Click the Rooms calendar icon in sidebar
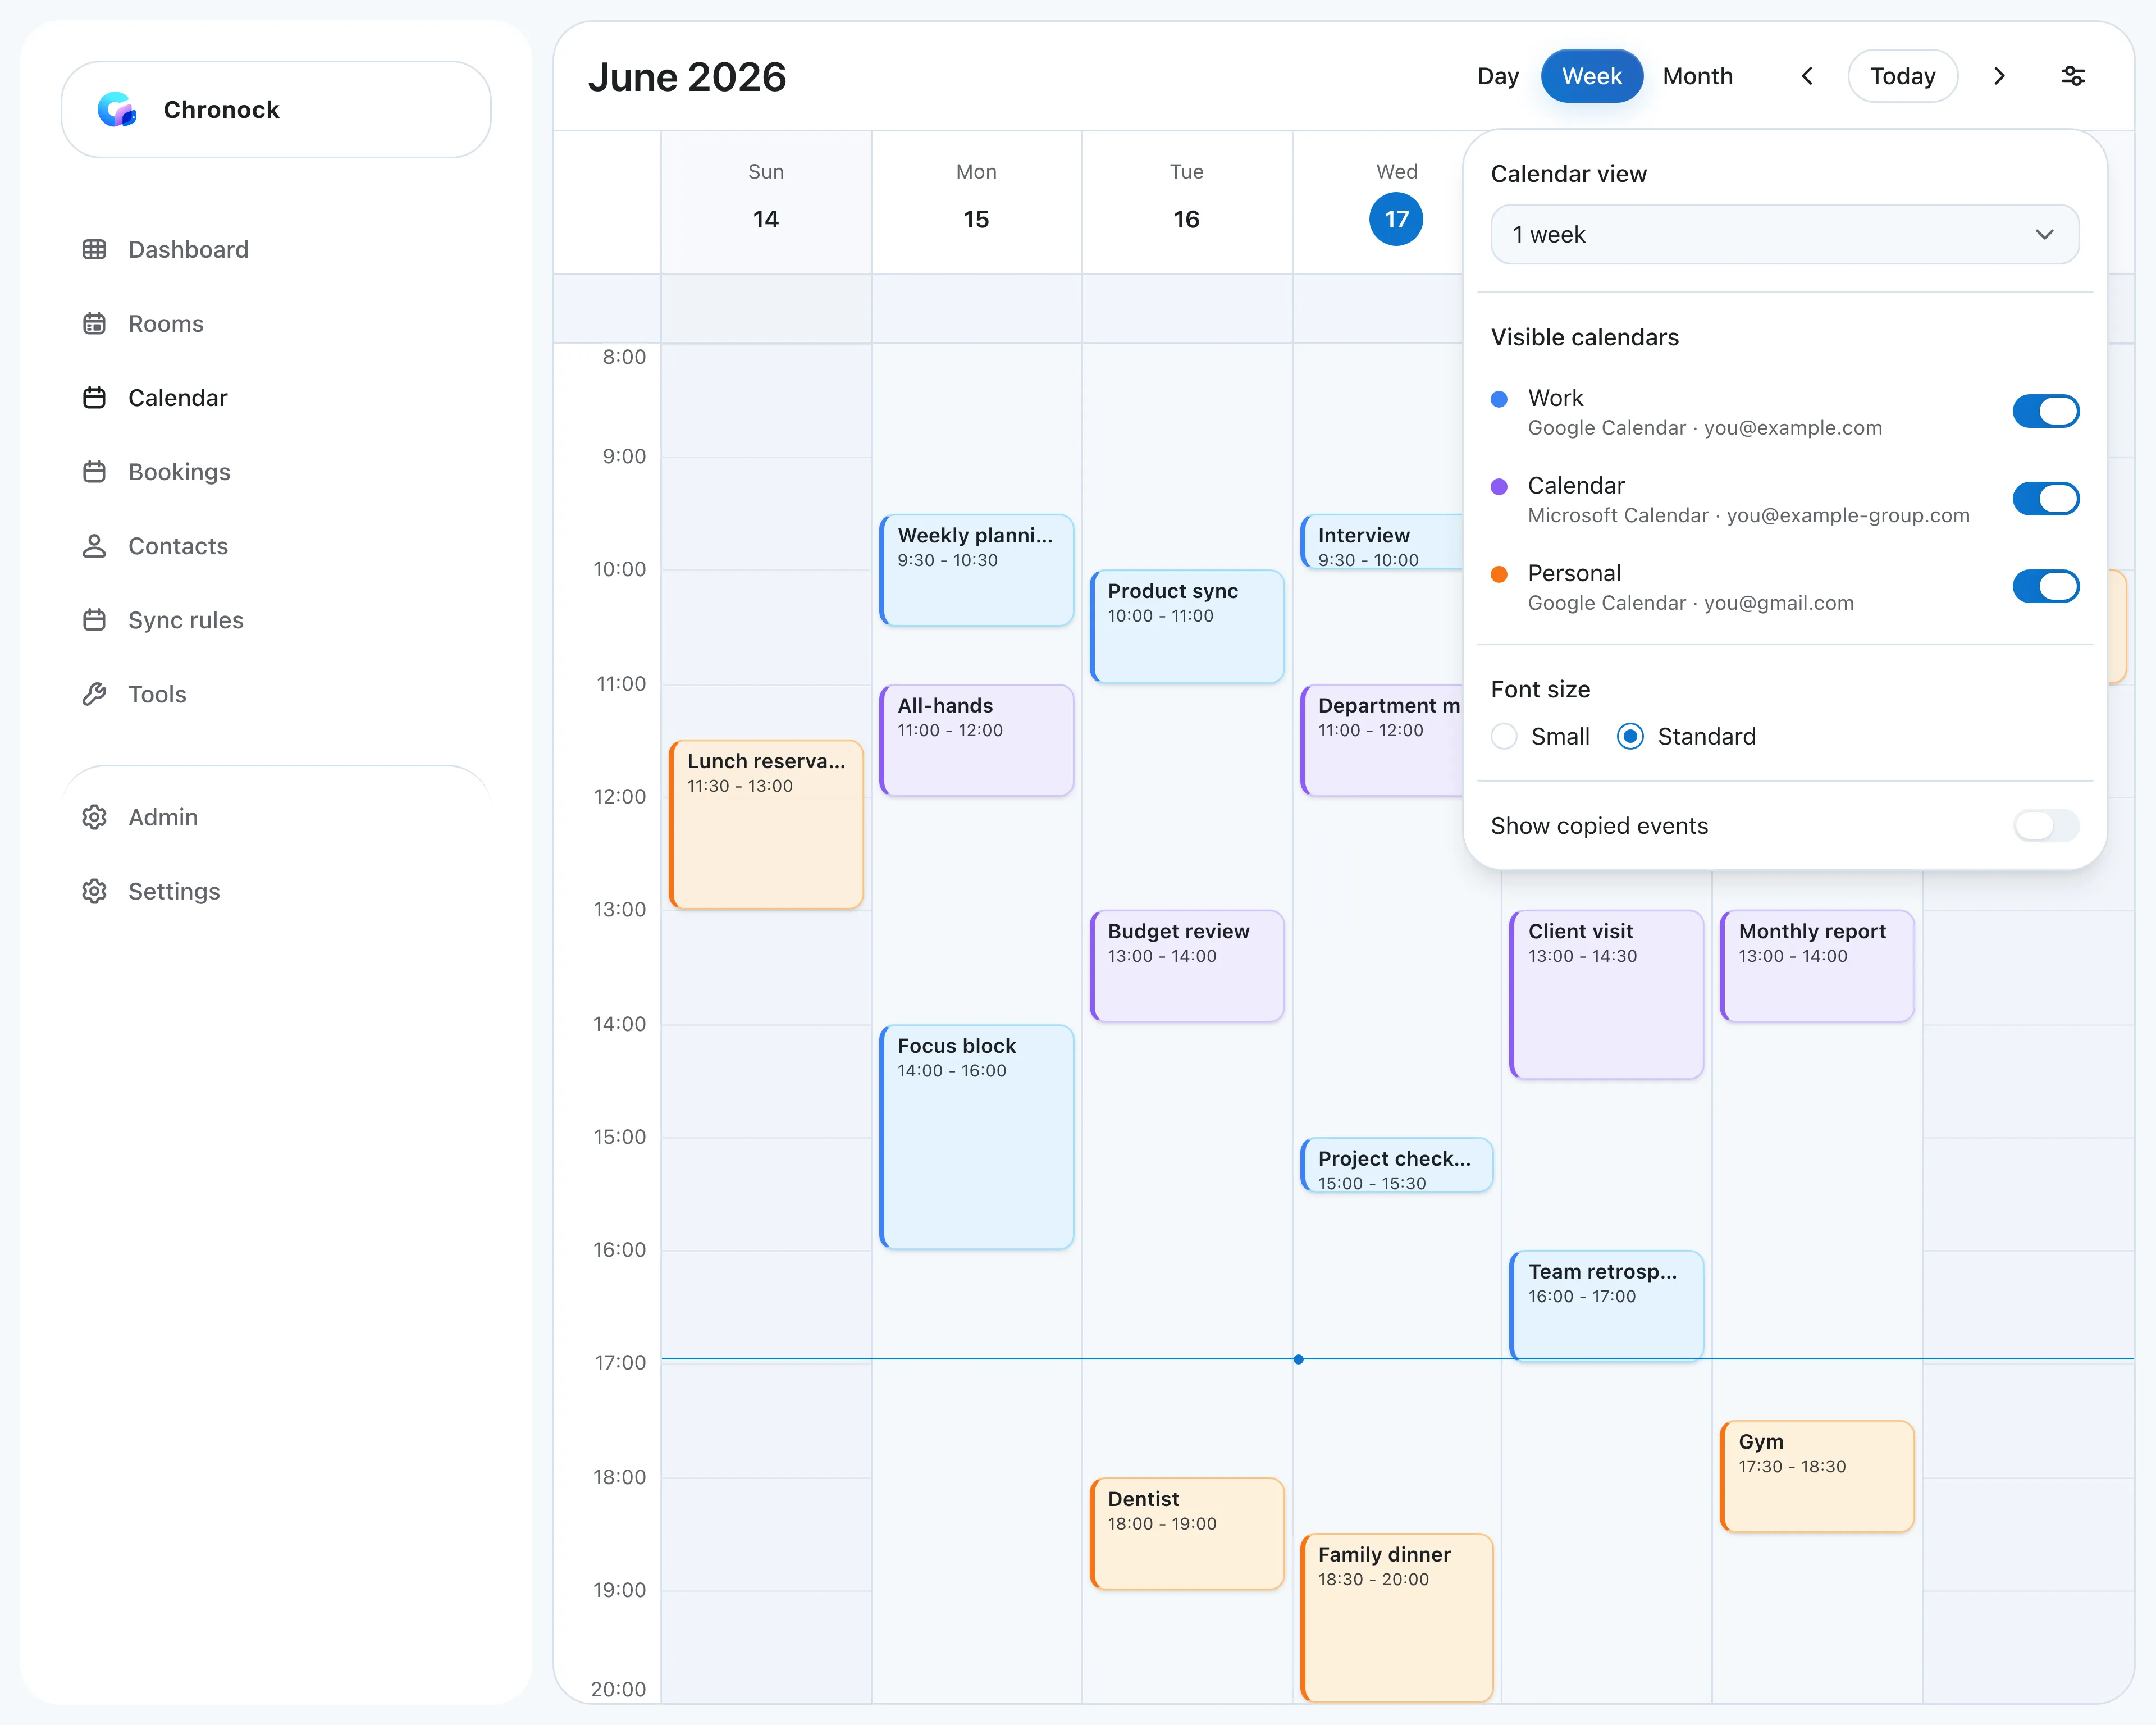The height and width of the screenshot is (1725, 2156). pos(94,323)
